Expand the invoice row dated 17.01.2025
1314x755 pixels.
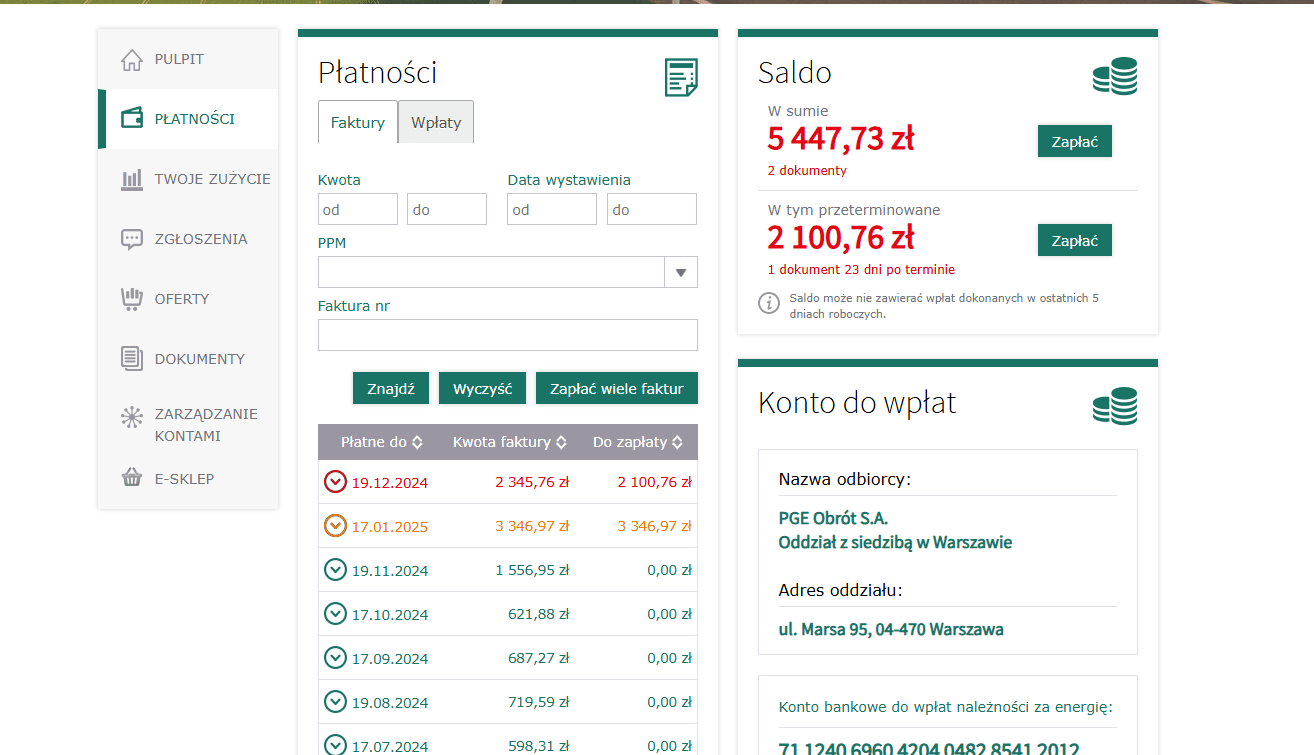tap(335, 526)
